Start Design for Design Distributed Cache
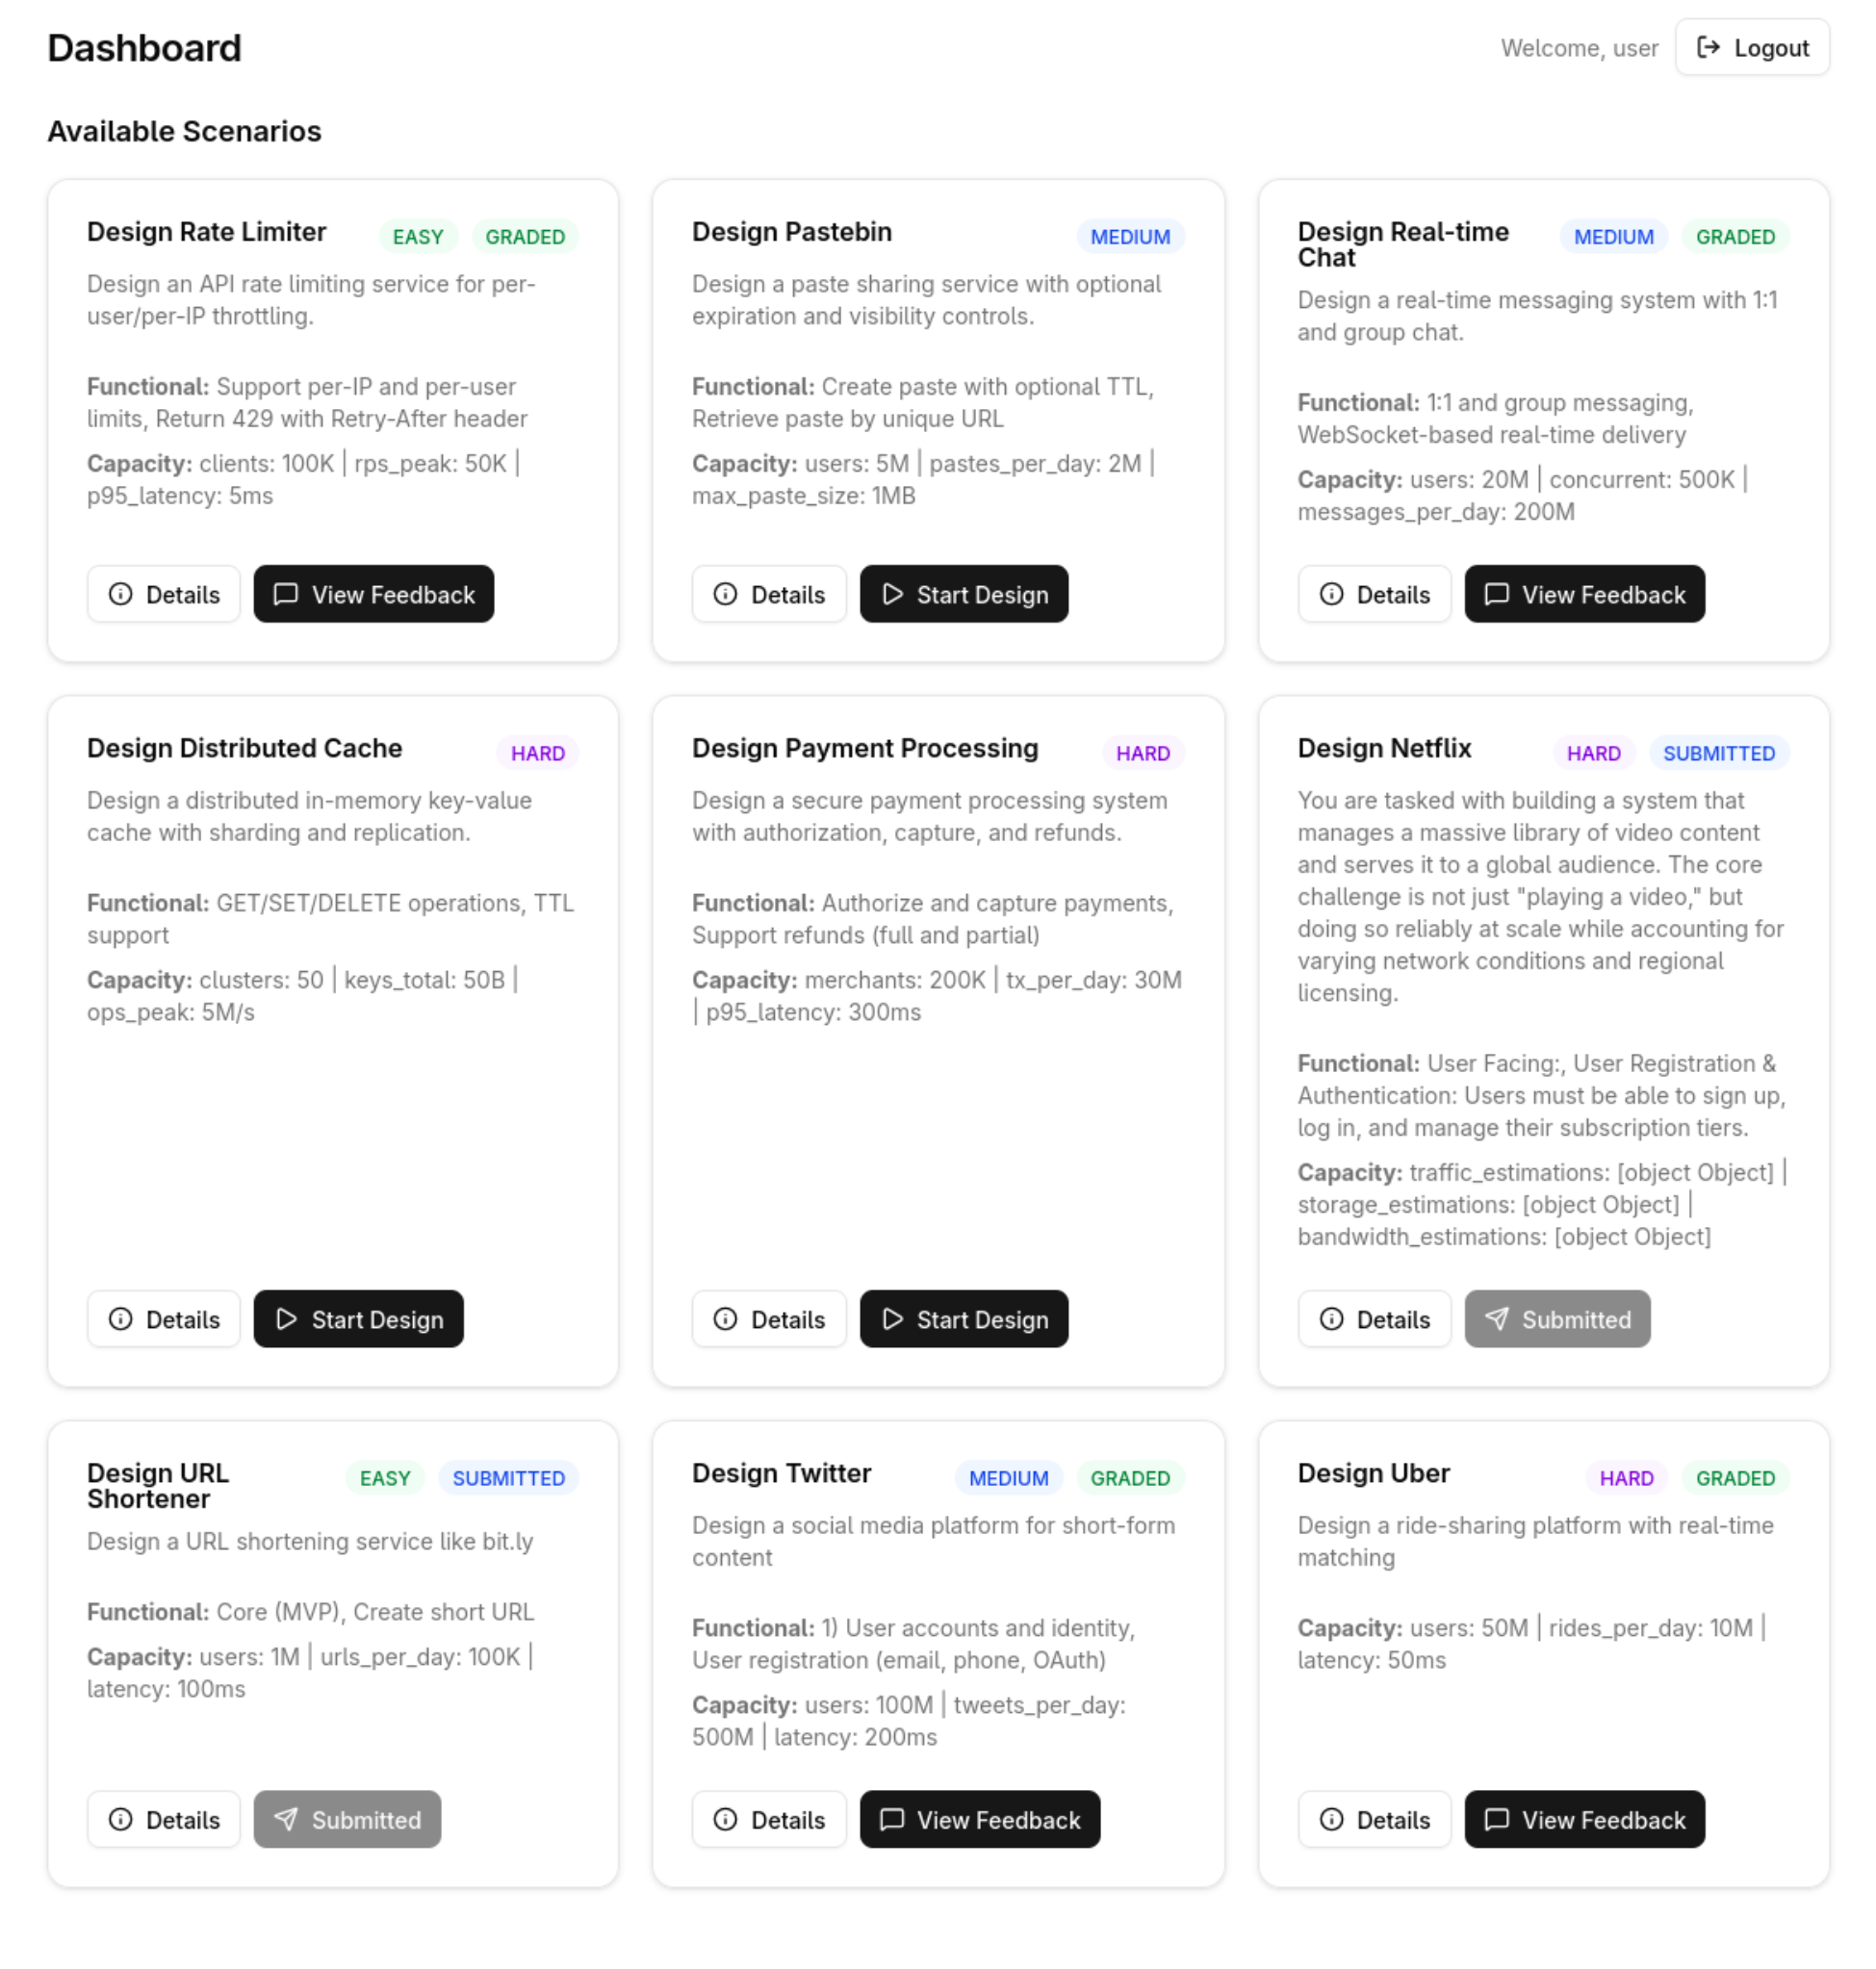 (x=358, y=1319)
